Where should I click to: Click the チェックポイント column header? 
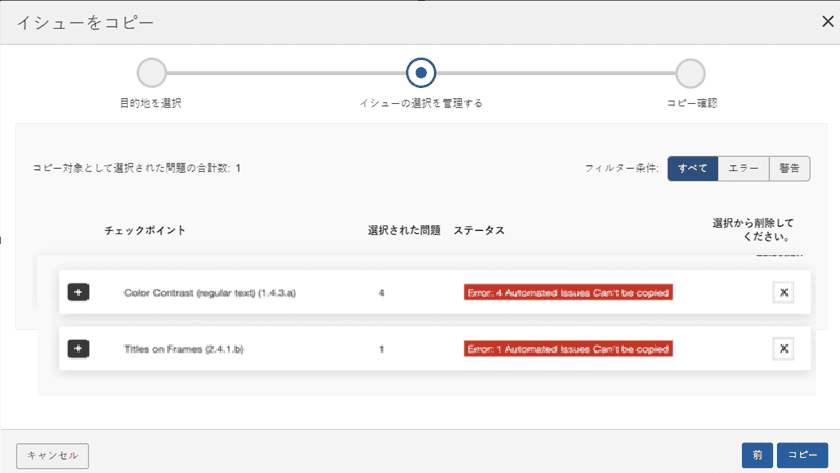tap(145, 230)
